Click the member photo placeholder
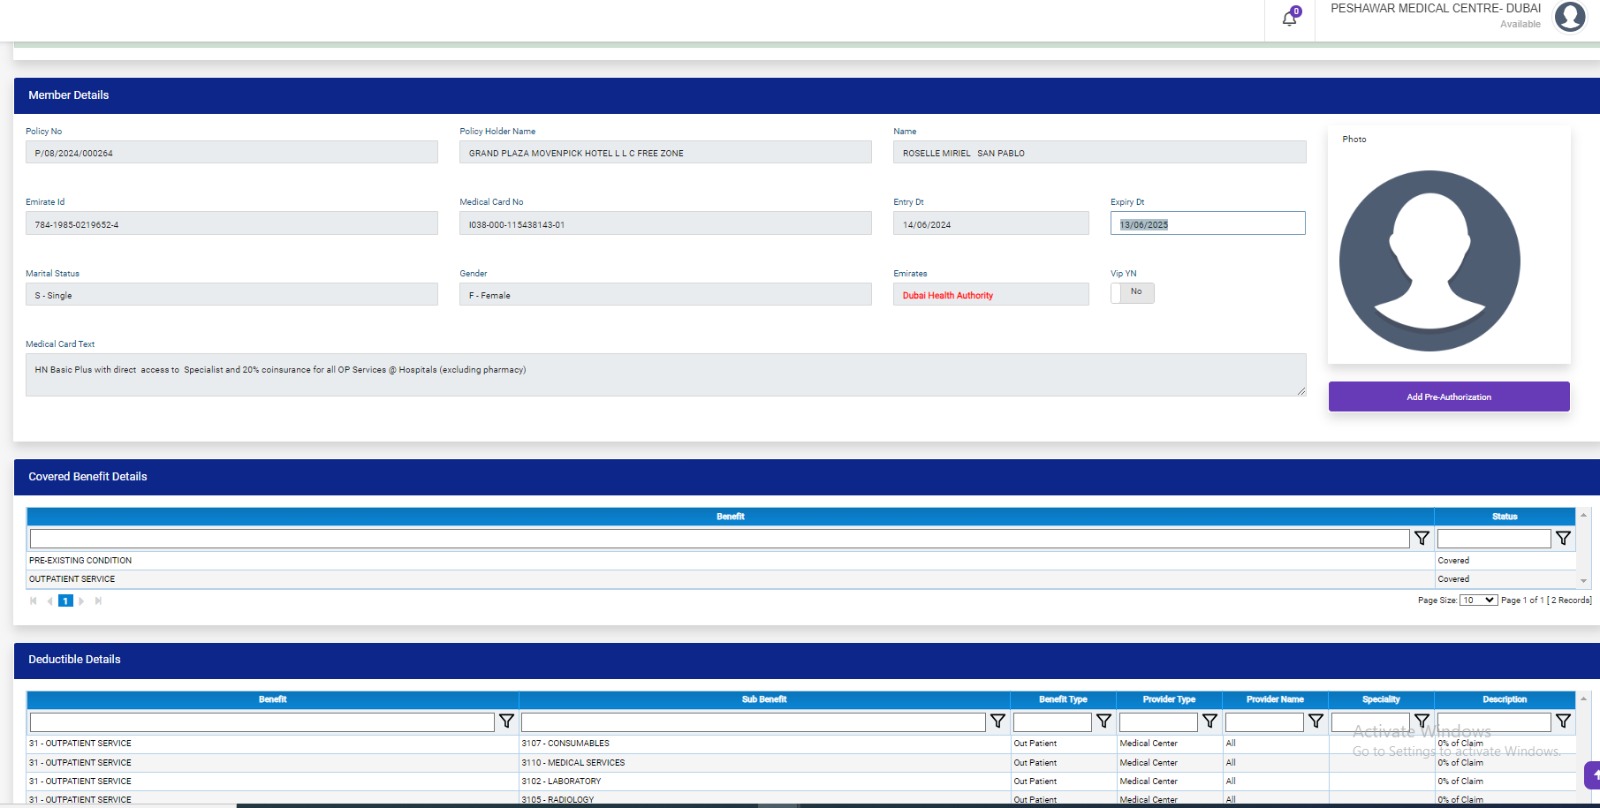This screenshot has height=808, width=1600. point(1429,260)
